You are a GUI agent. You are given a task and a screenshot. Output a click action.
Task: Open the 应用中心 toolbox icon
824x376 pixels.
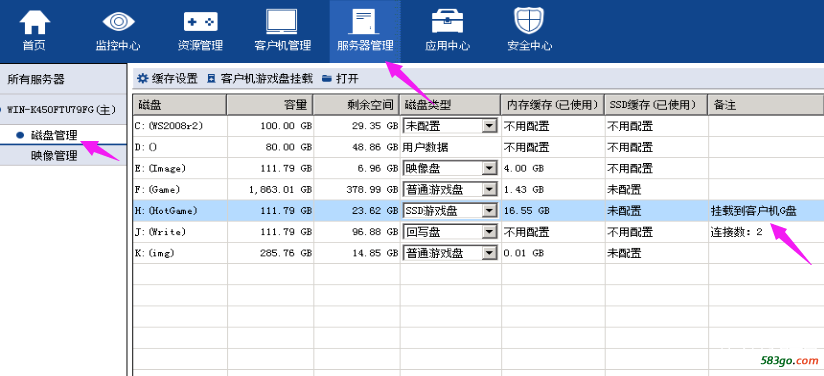[447, 22]
